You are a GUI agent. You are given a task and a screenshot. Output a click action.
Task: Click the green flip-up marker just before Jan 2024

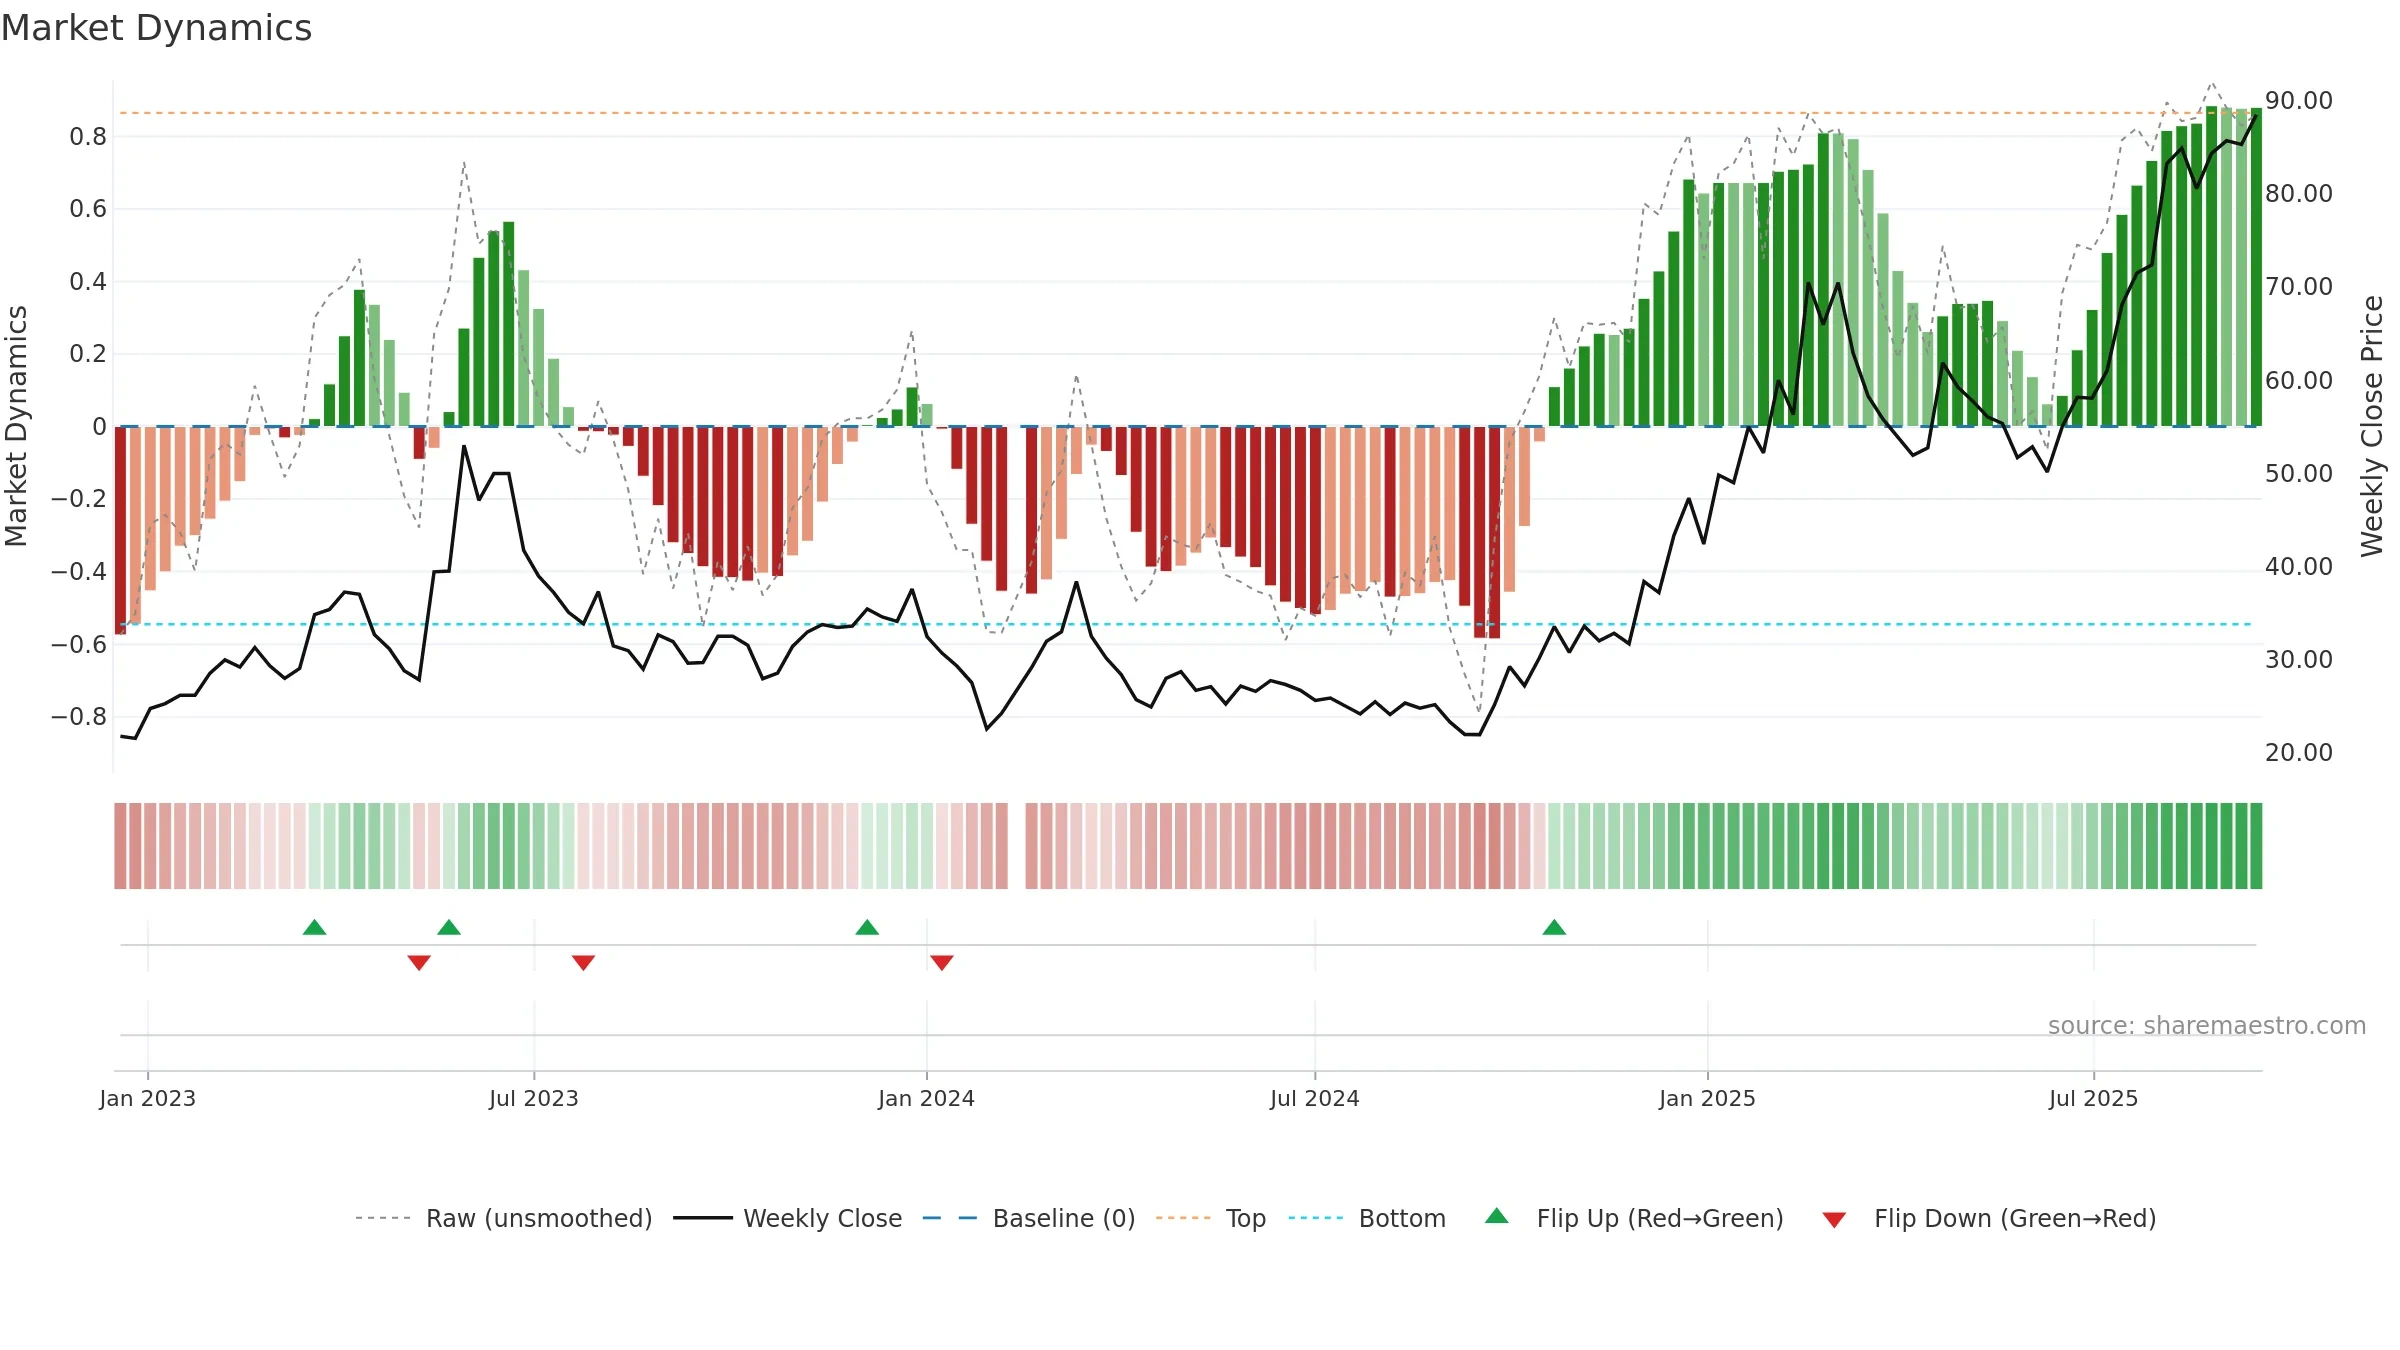coord(867,927)
